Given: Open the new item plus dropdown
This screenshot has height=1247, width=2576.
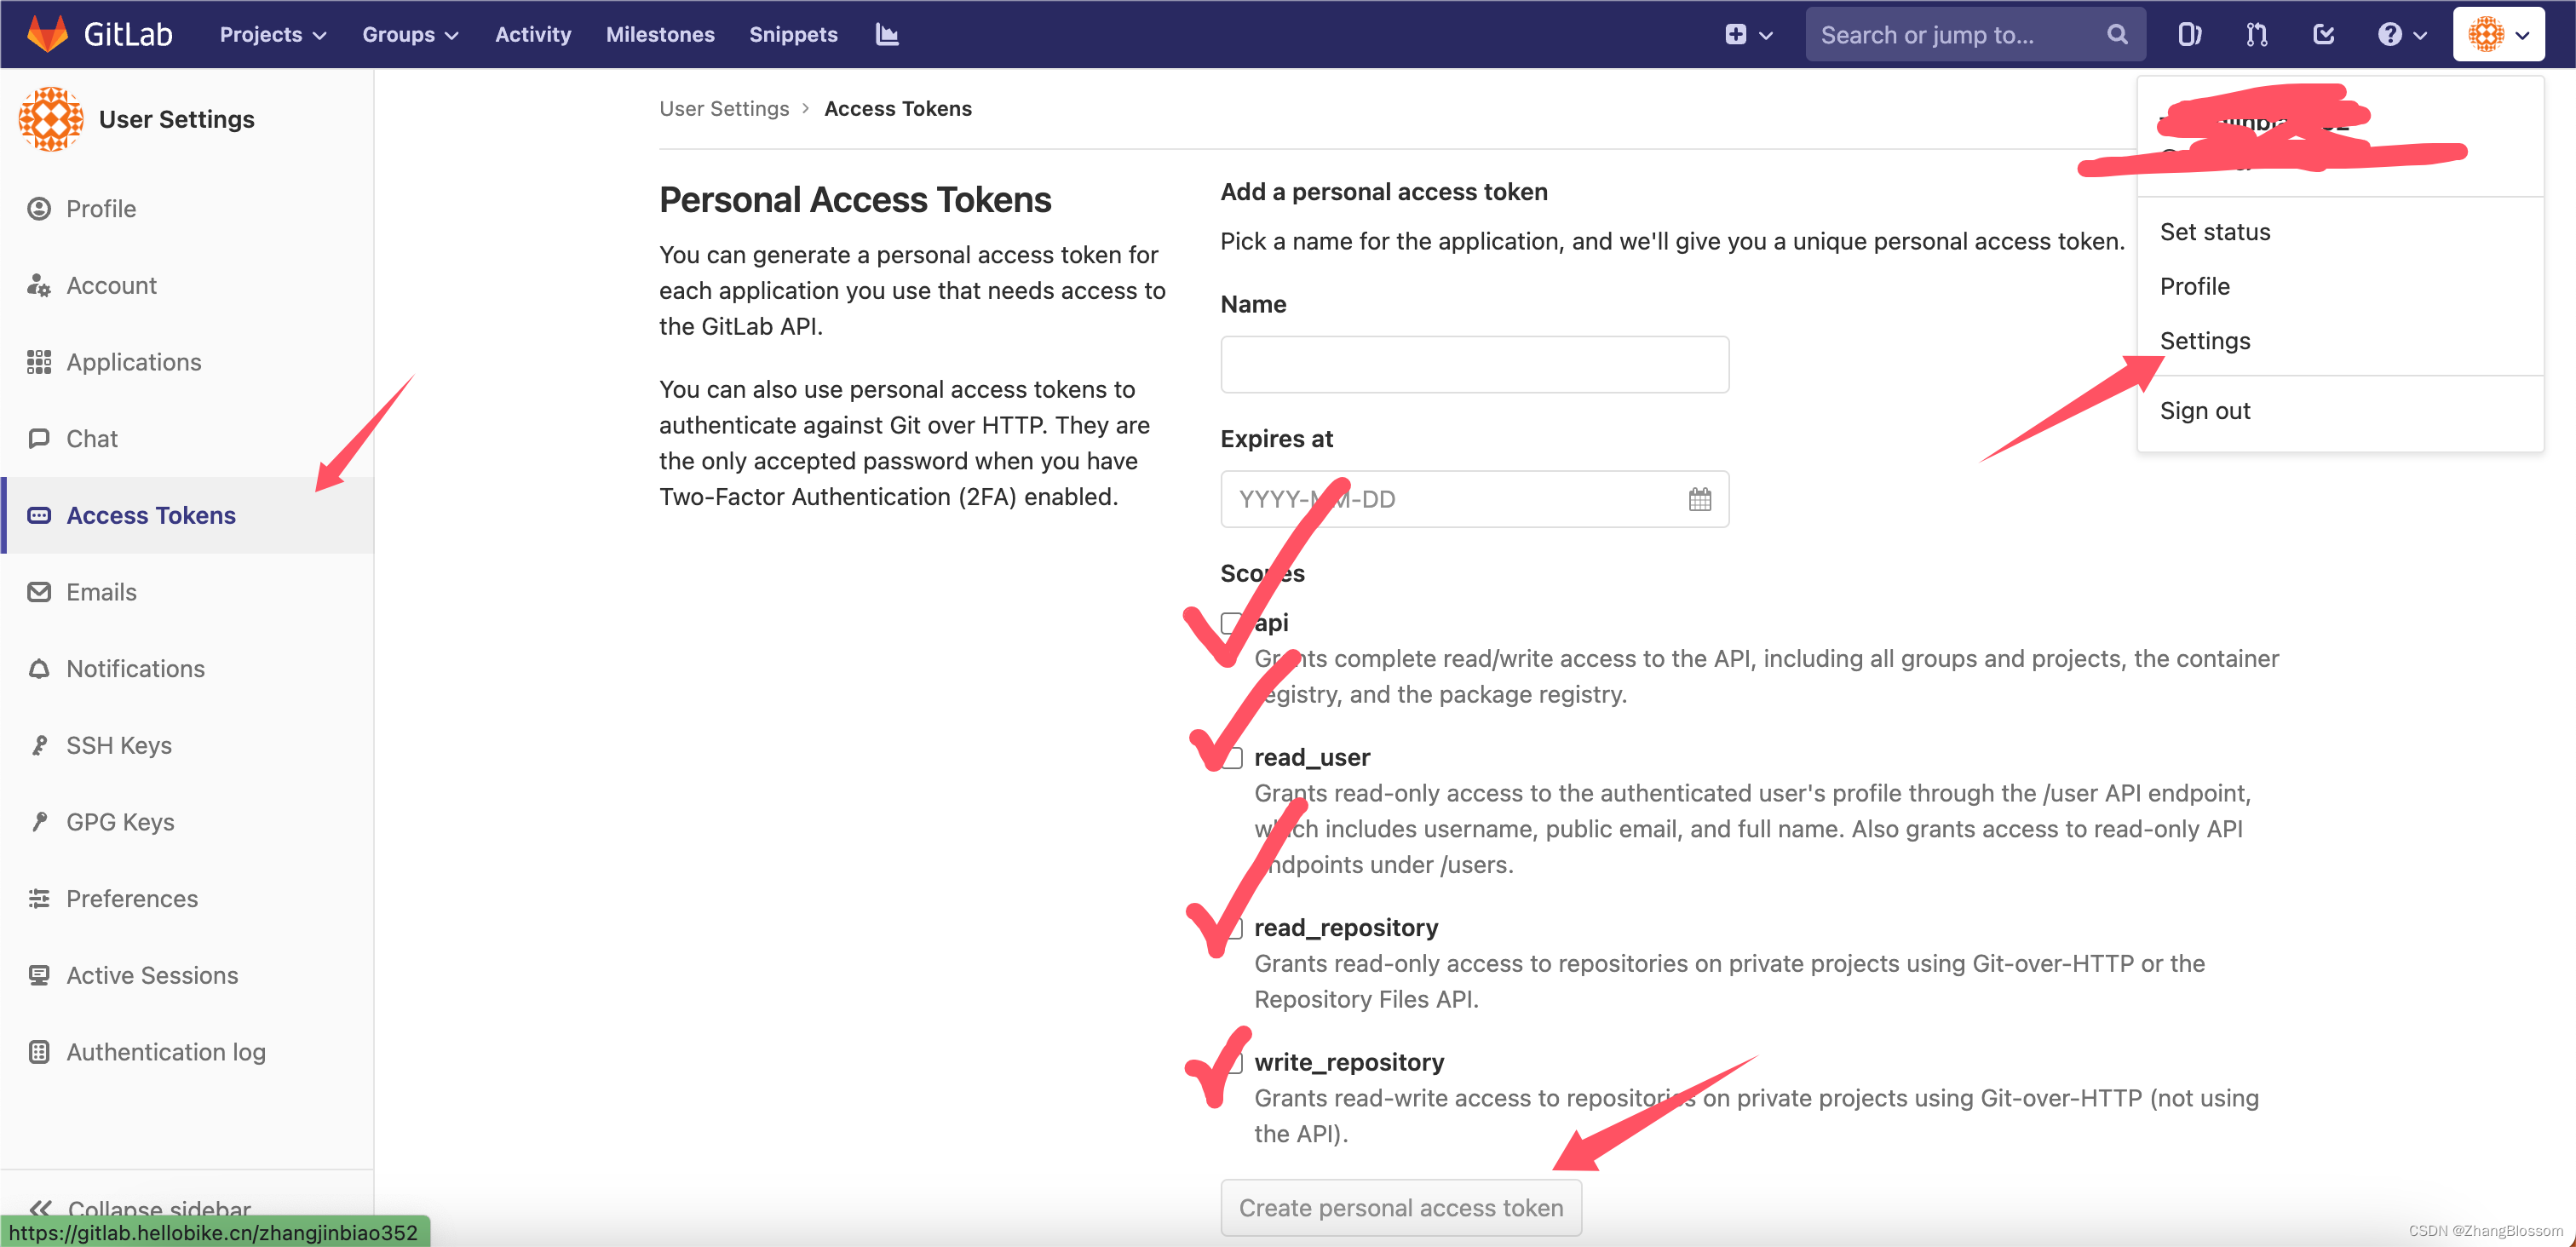Looking at the screenshot, I should point(1747,34).
